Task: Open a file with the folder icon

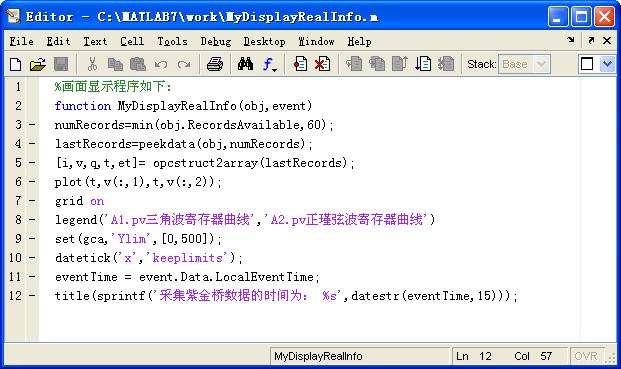Action: tap(38, 64)
